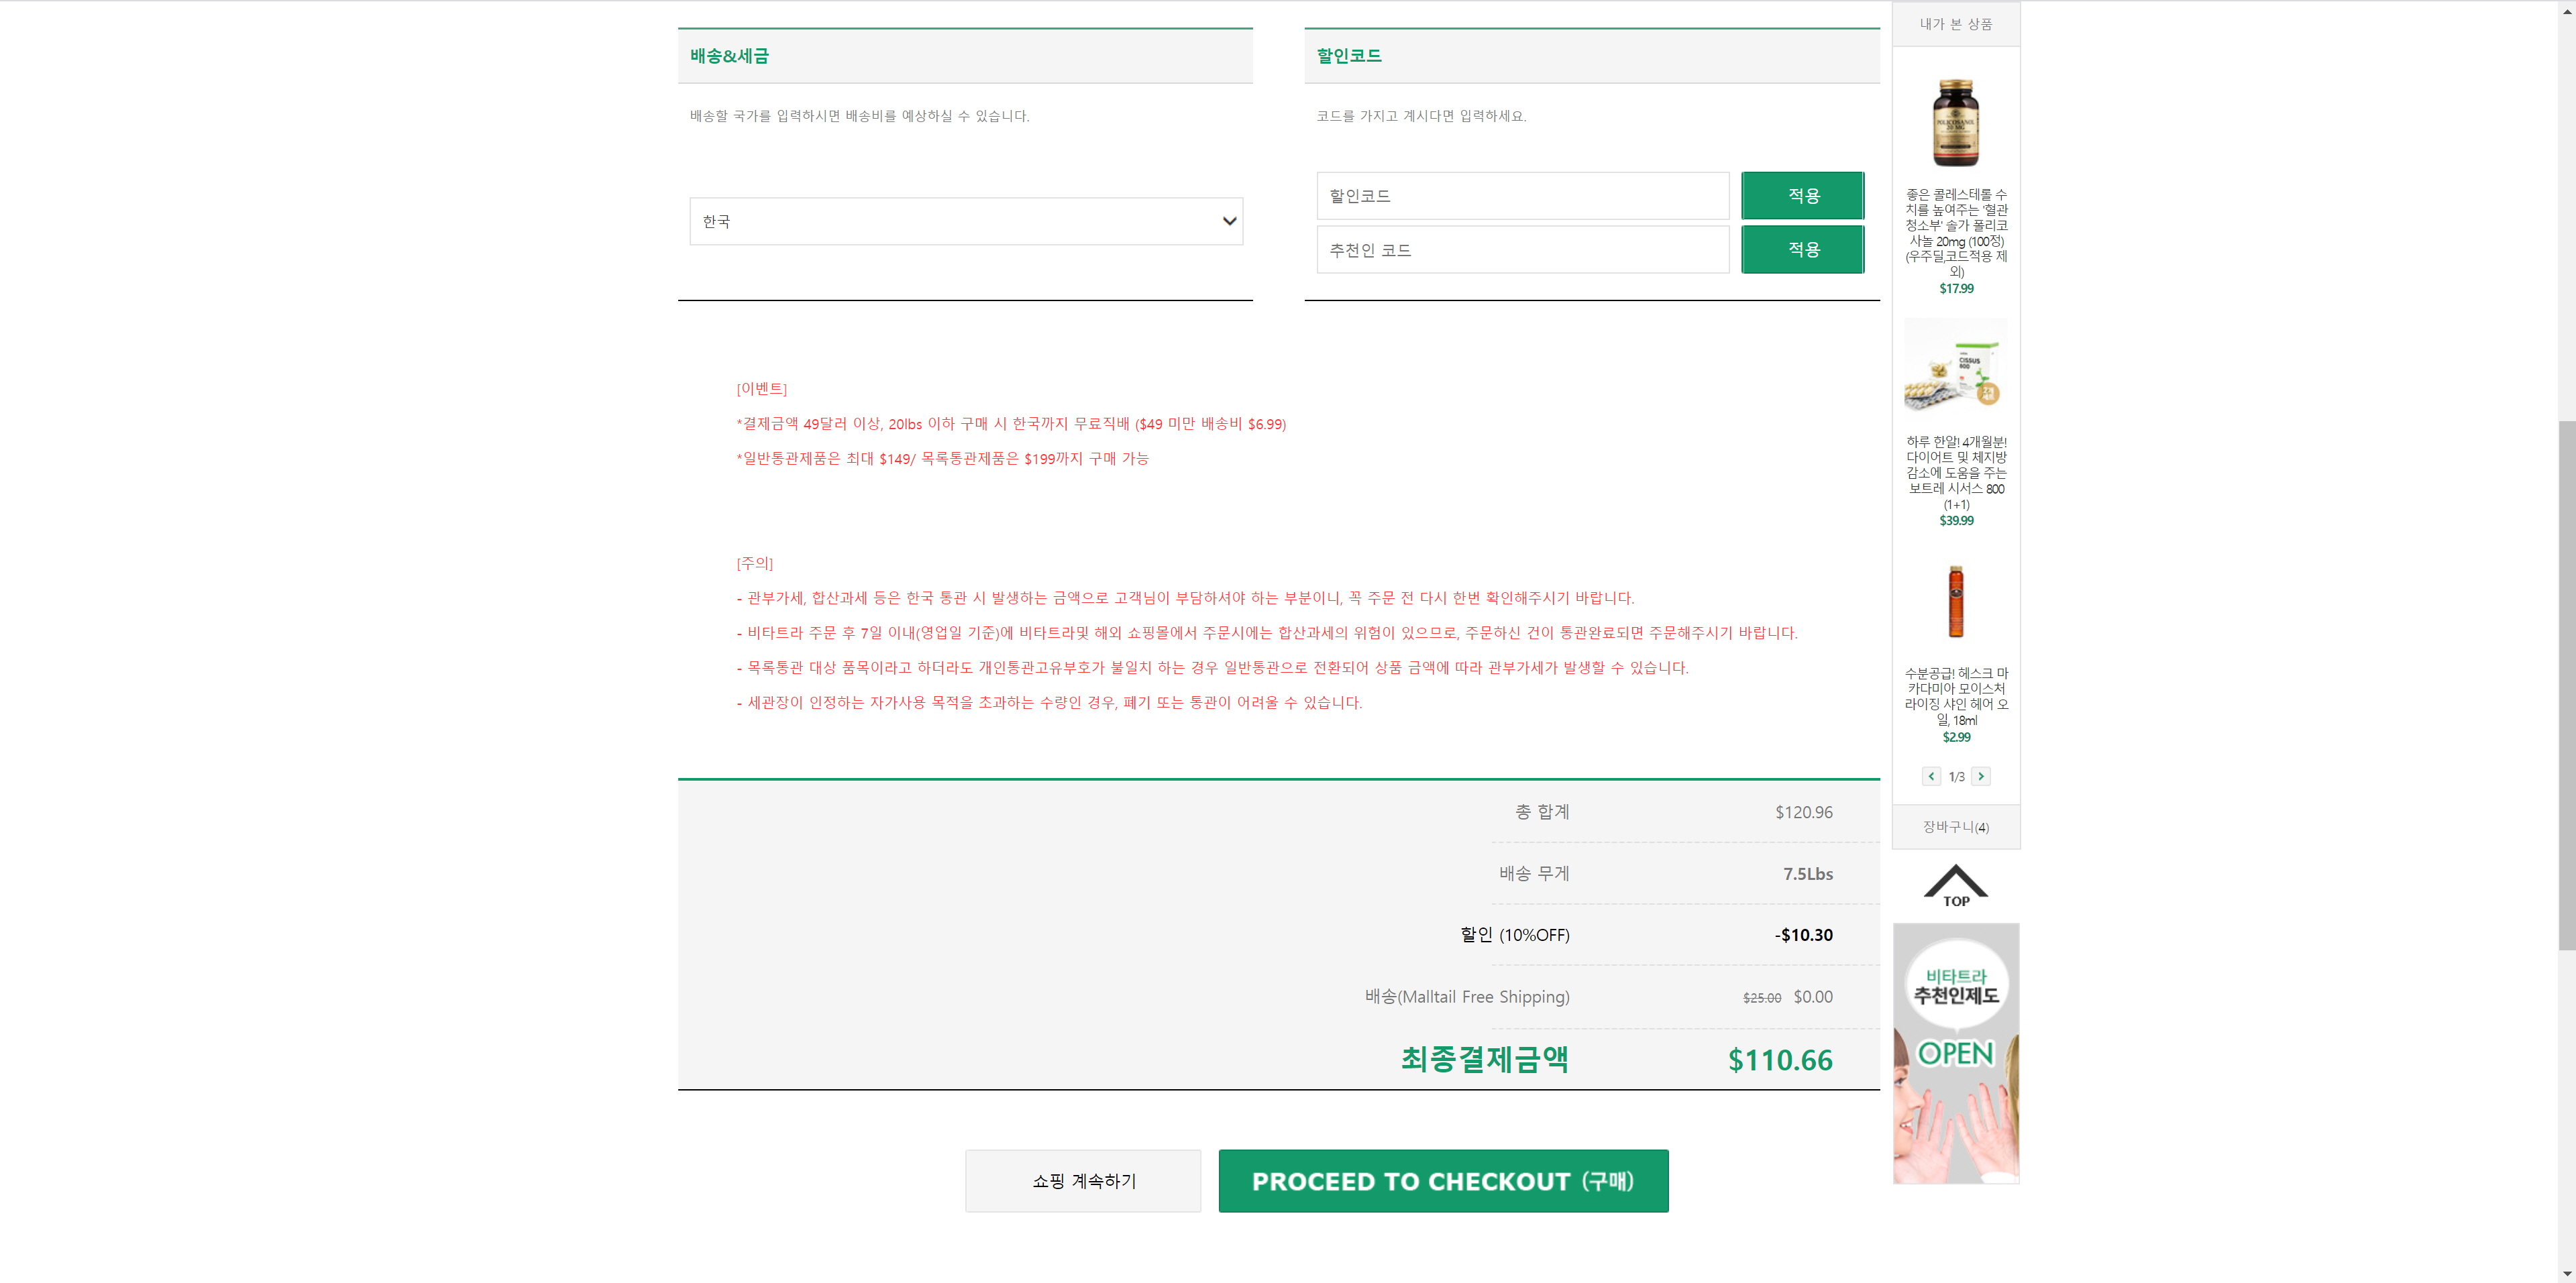The image size is (2576, 1283).
Task: Apply the discount code with 적용 button
Action: 1802,196
